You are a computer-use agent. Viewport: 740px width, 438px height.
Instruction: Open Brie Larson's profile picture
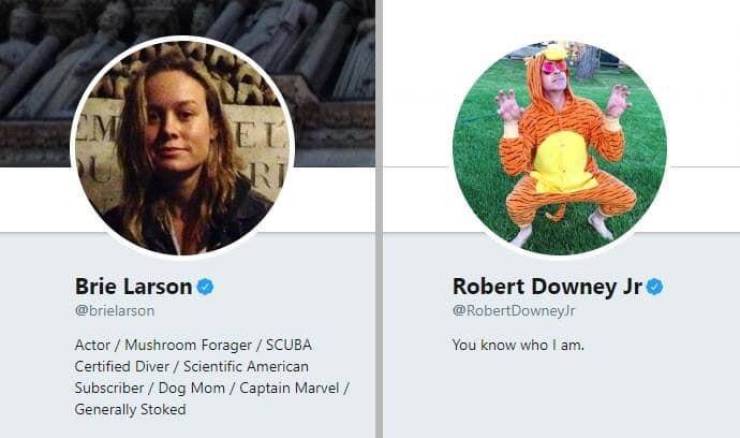(x=183, y=147)
